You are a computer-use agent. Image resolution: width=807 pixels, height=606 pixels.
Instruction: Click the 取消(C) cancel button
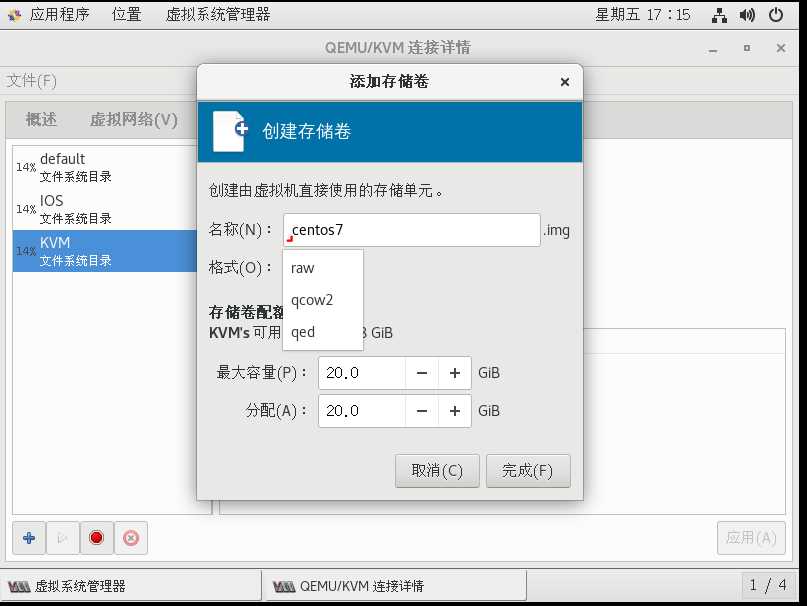(437, 471)
